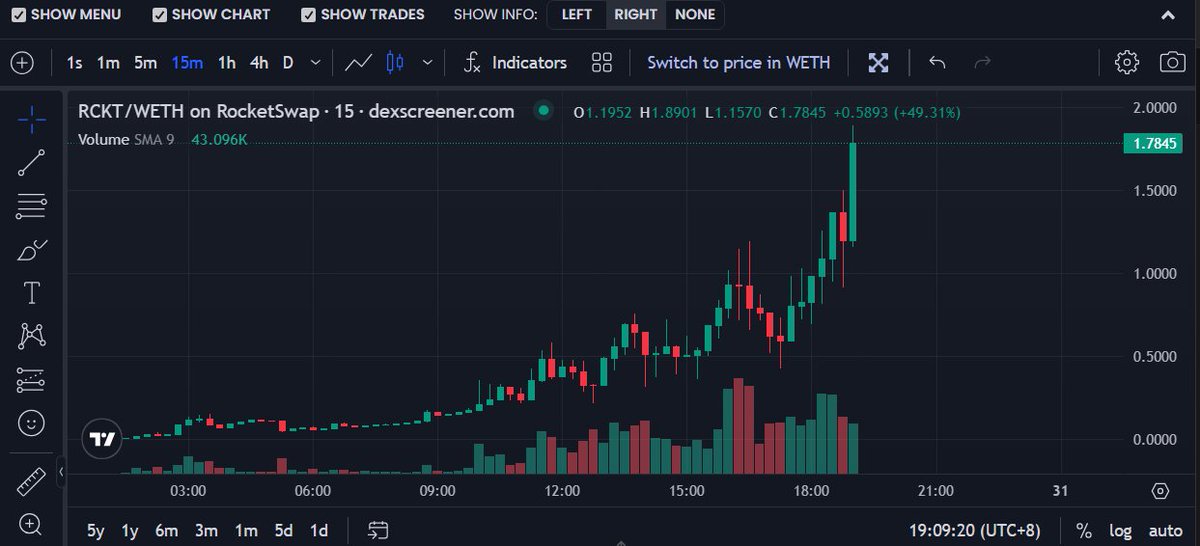Activate the zoom in tool
Screen dimensions: 1200x546
(x=31, y=524)
